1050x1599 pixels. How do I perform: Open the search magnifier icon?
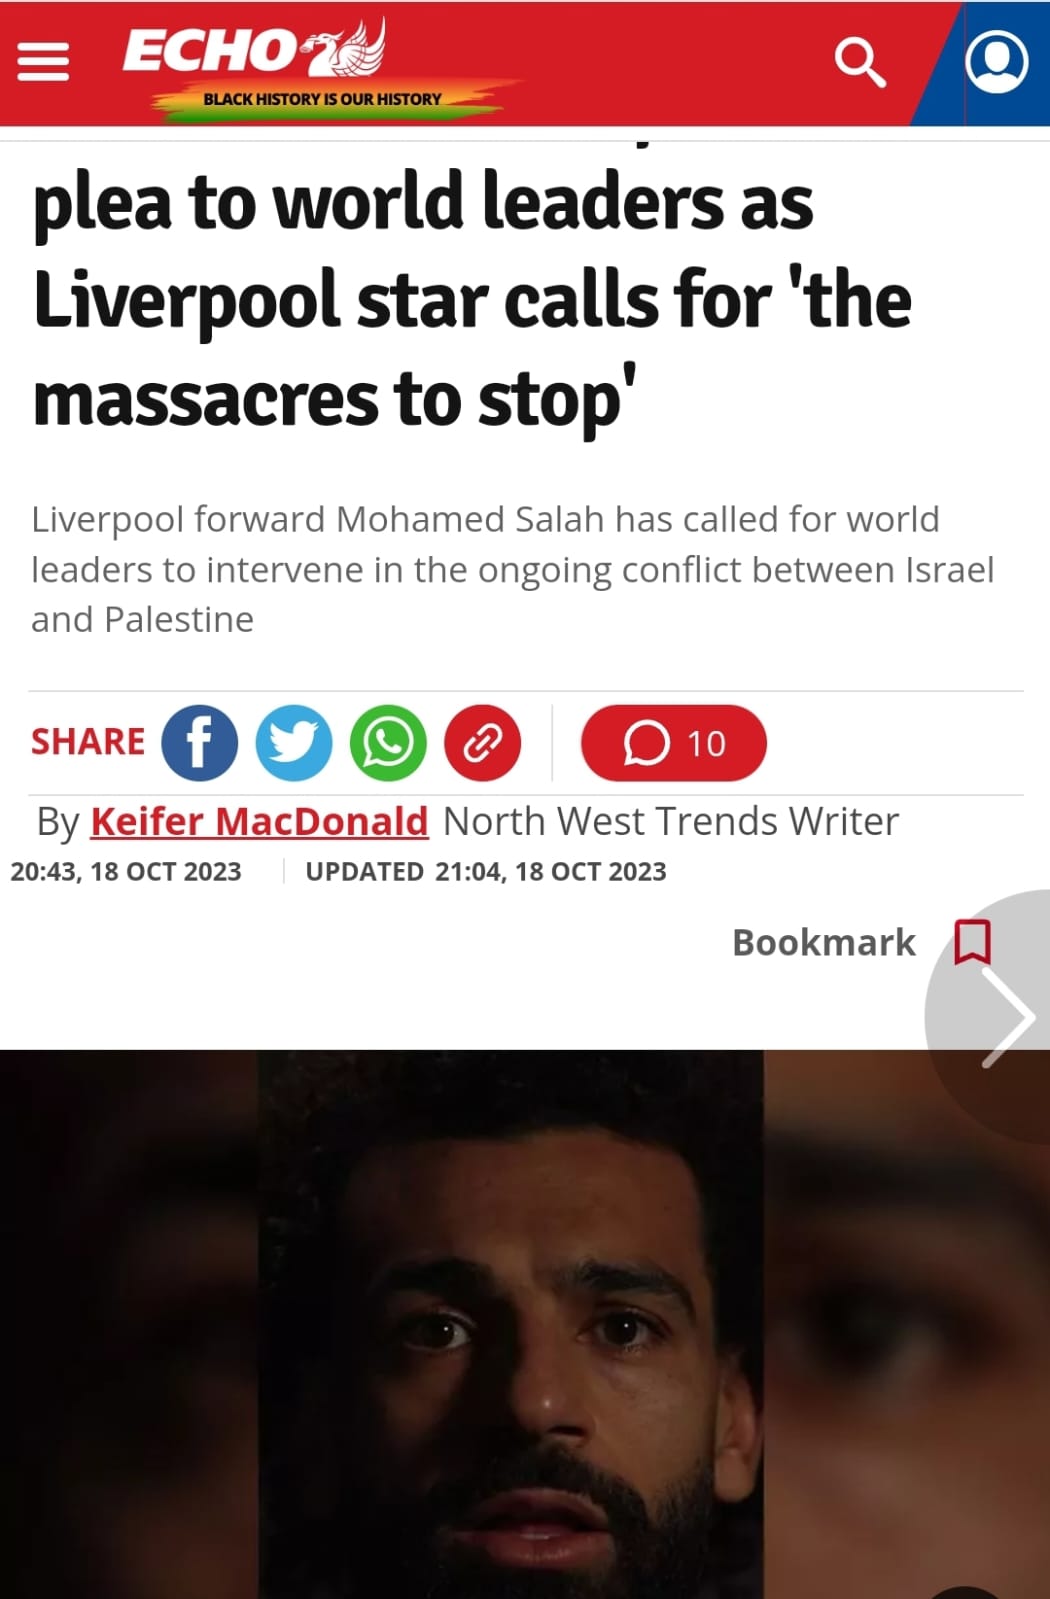tap(860, 63)
